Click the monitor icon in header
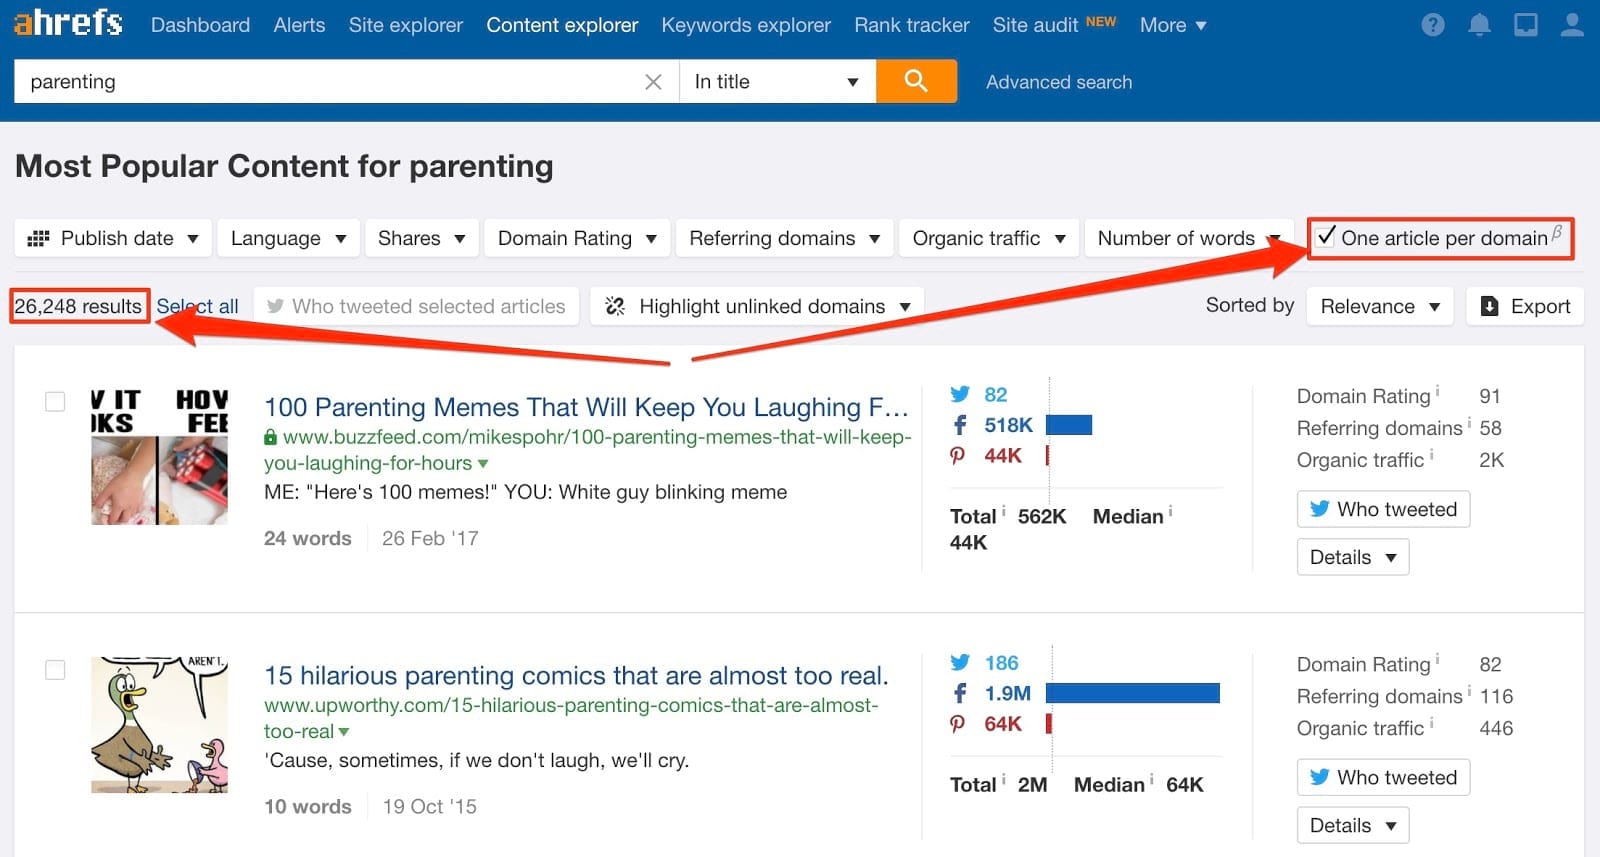The width and height of the screenshot is (1600, 857). coord(1526,25)
